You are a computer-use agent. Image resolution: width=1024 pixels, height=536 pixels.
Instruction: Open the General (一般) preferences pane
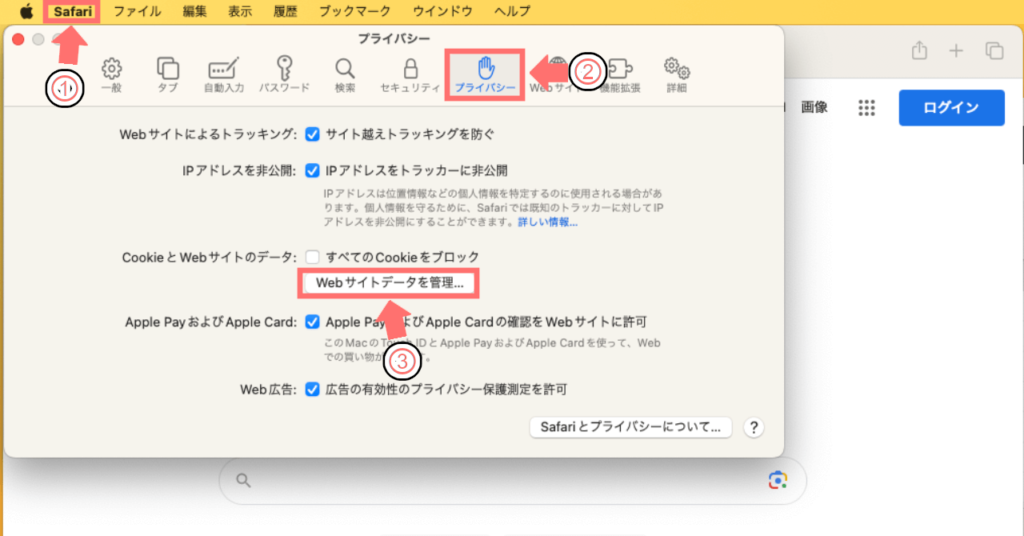click(x=112, y=75)
